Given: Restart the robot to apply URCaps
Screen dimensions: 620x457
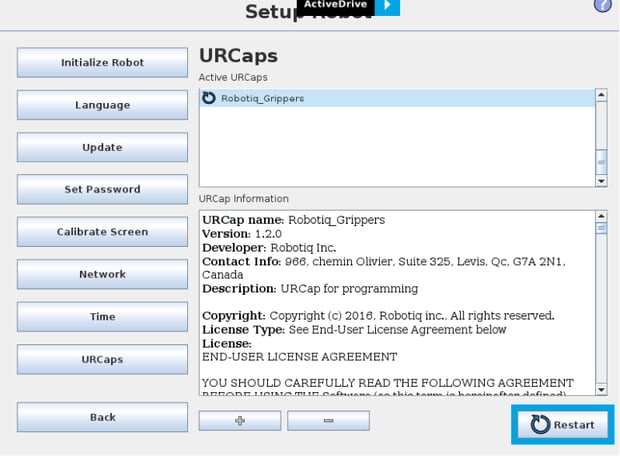Looking at the screenshot, I should (x=563, y=425).
